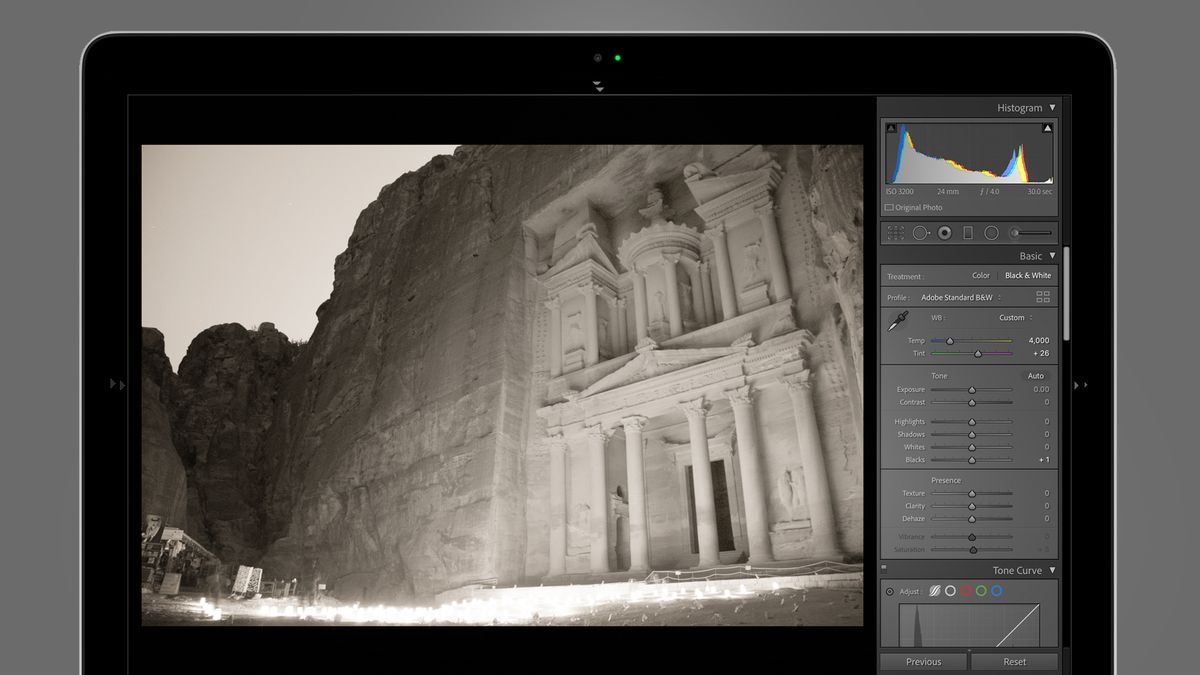Click the Temp slider handle
Screen dimensions: 1200x675
point(950,340)
